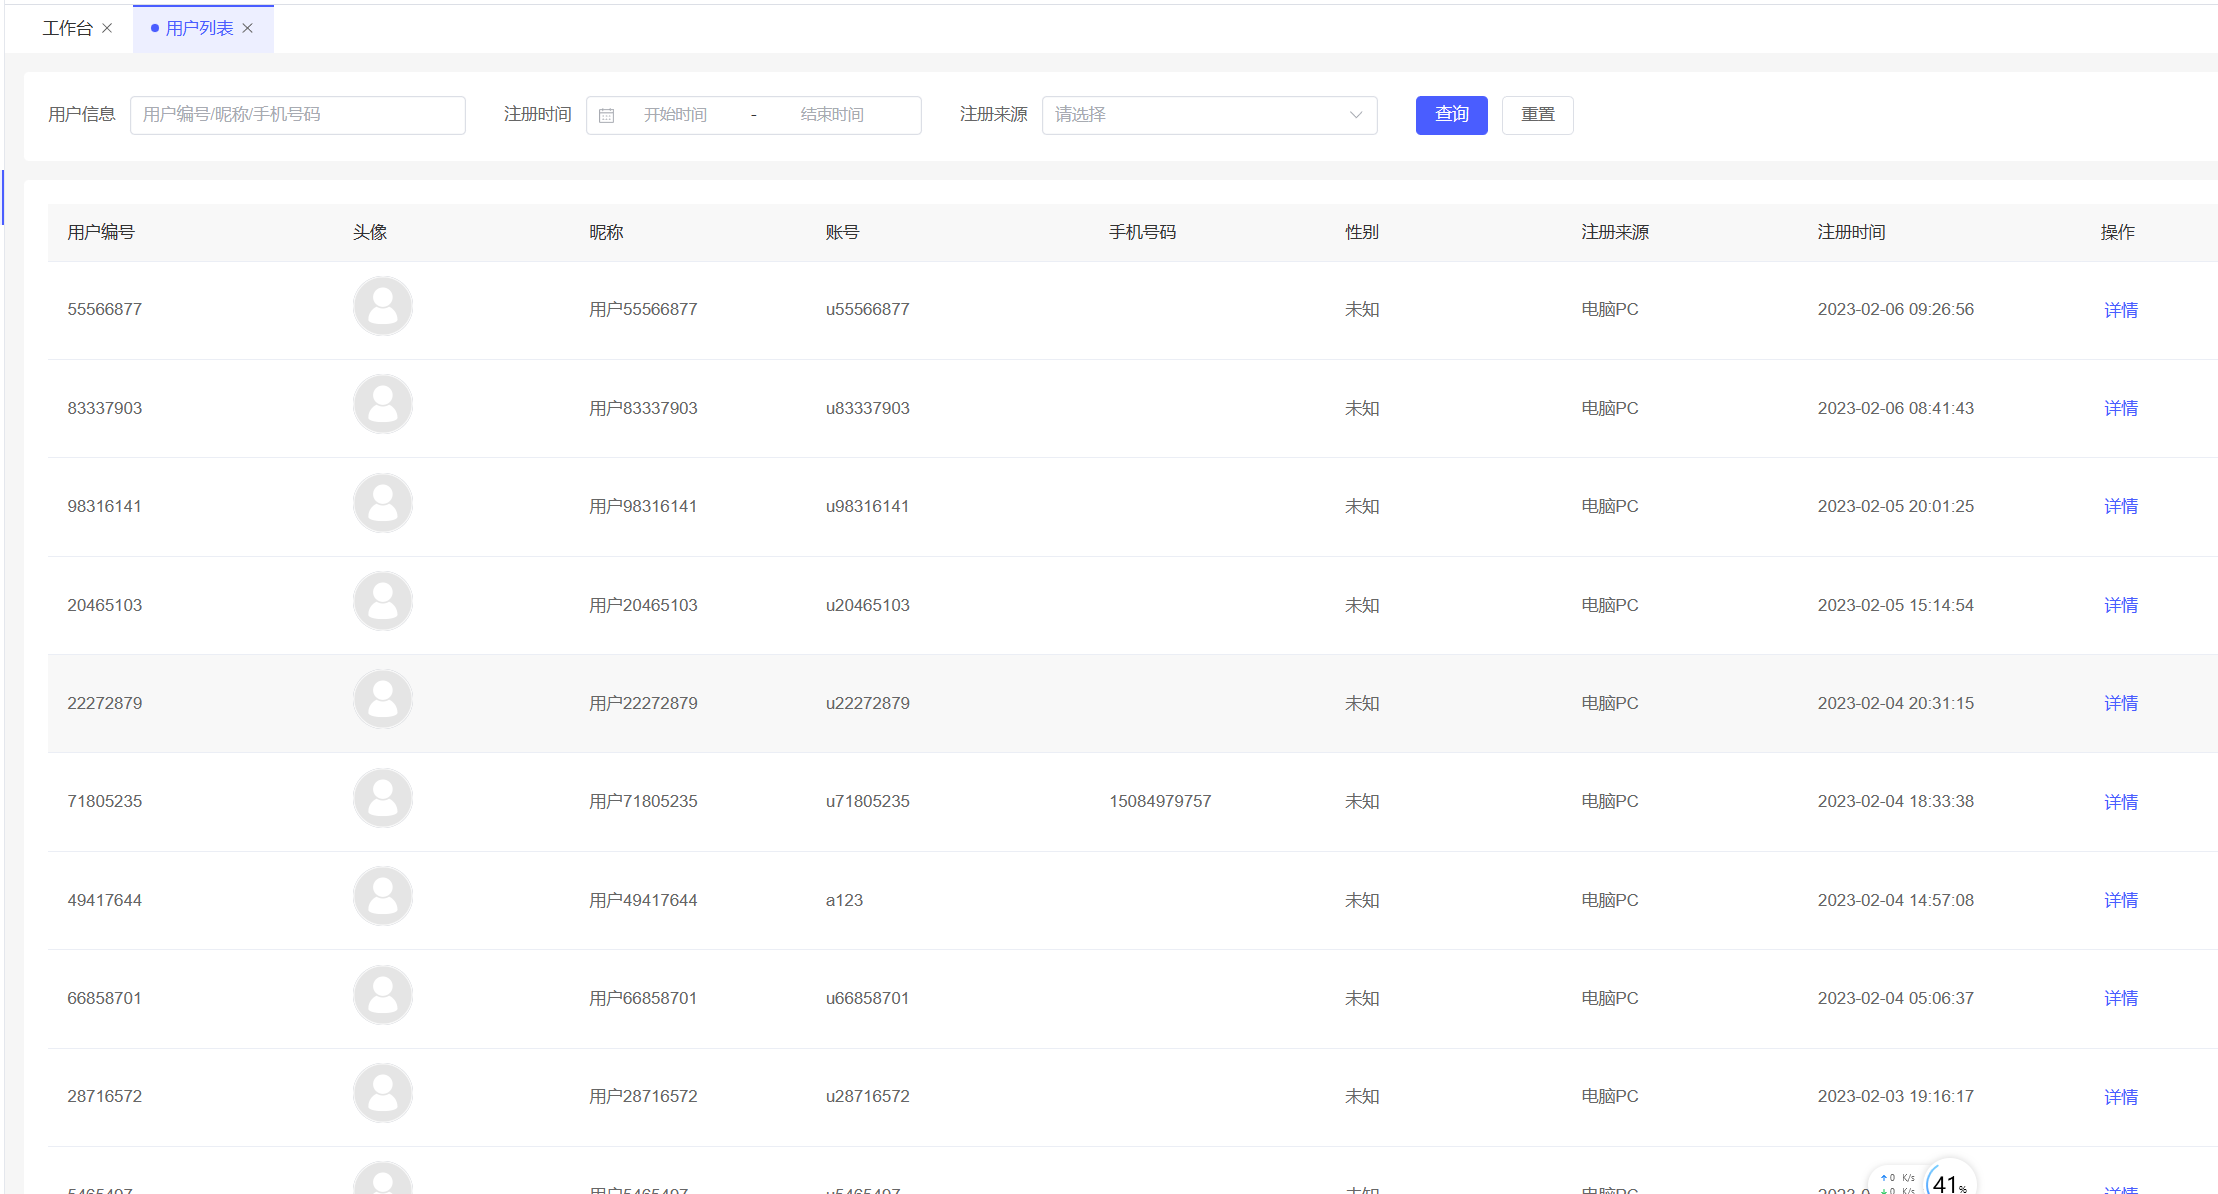
Task: Open 详情 for user 71805235
Action: (2120, 802)
